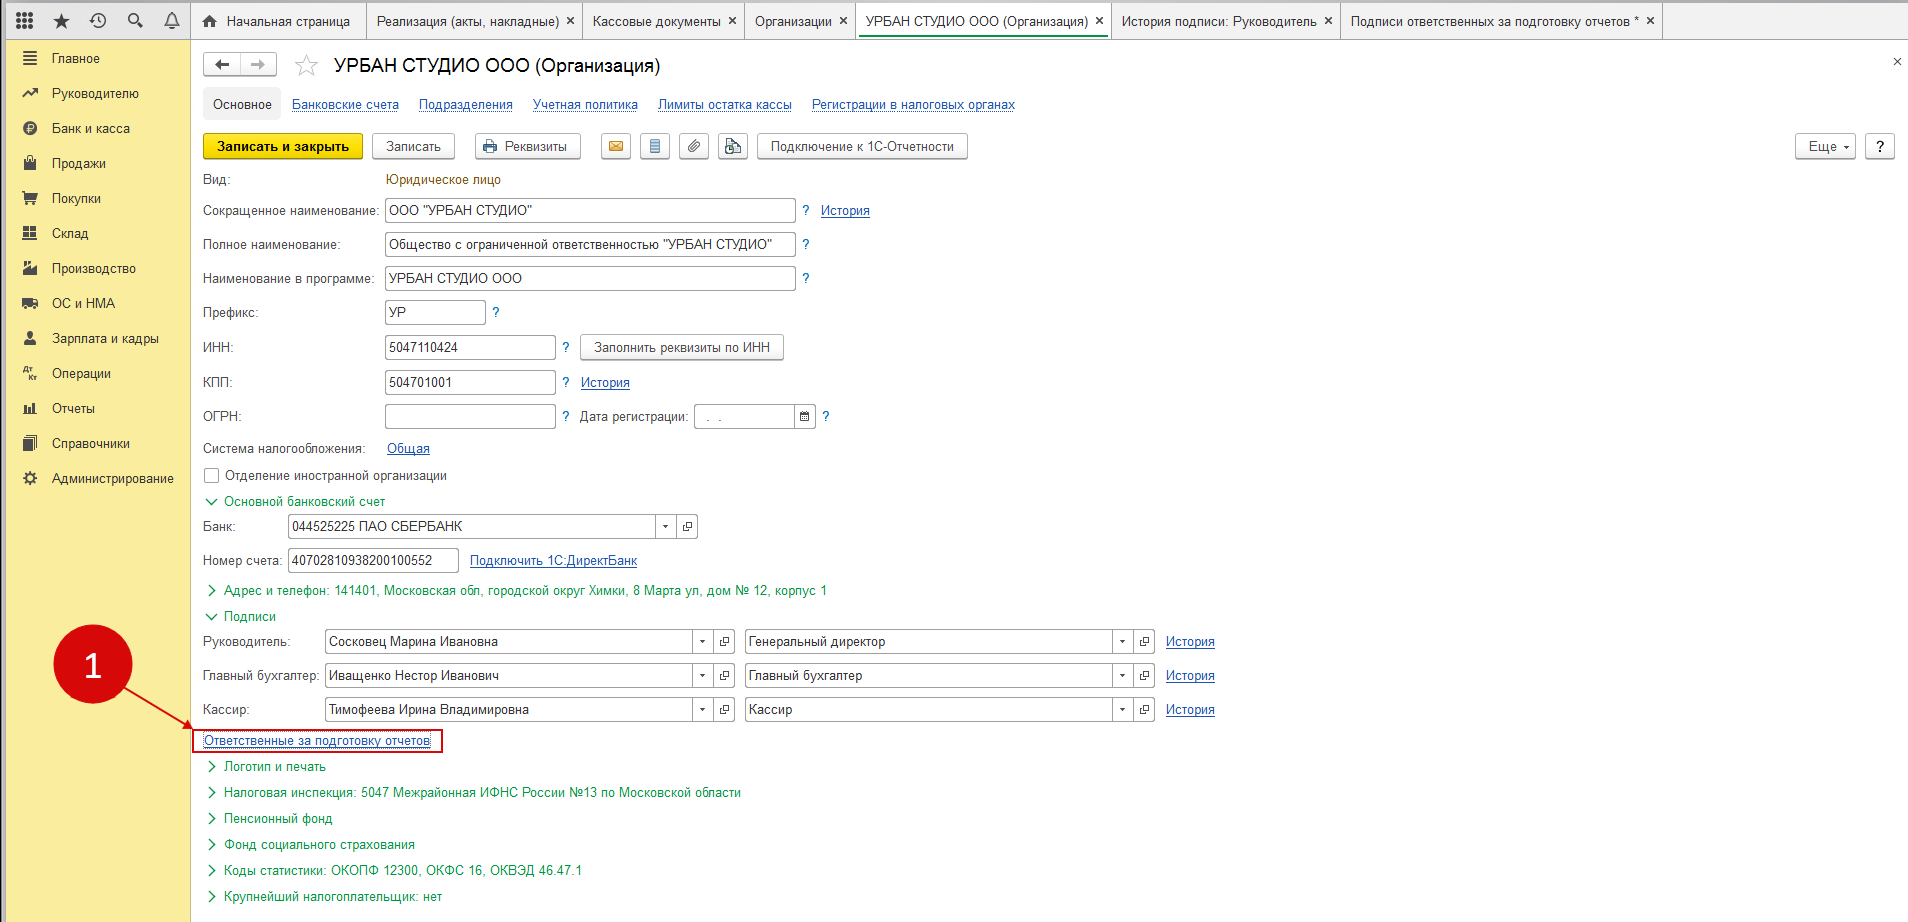Open the selected bank record icon
Screen dimensions: 1908x922
687,527
